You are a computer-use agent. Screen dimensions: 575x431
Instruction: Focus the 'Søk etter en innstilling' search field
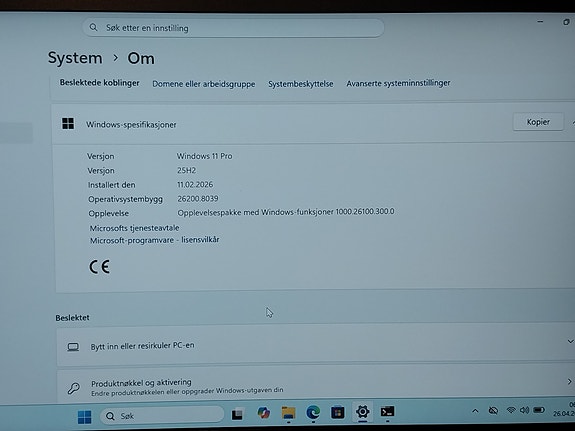(233, 28)
